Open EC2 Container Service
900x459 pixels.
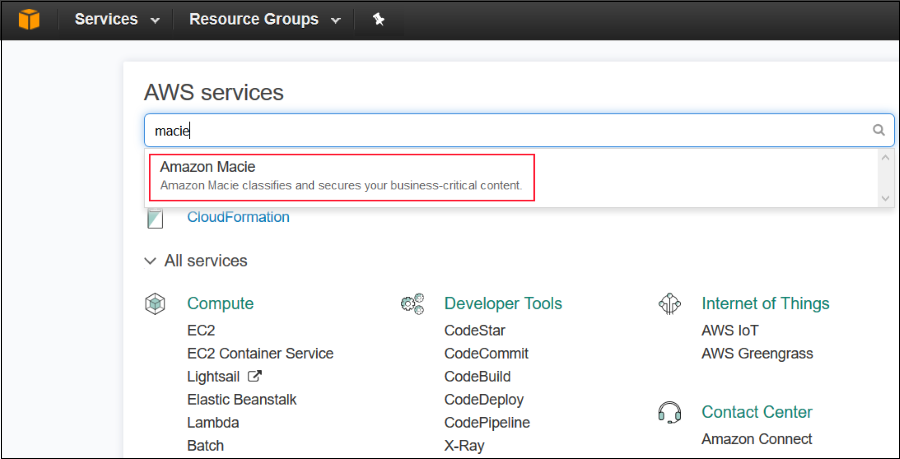pyautogui.click(x=260, y=353)
